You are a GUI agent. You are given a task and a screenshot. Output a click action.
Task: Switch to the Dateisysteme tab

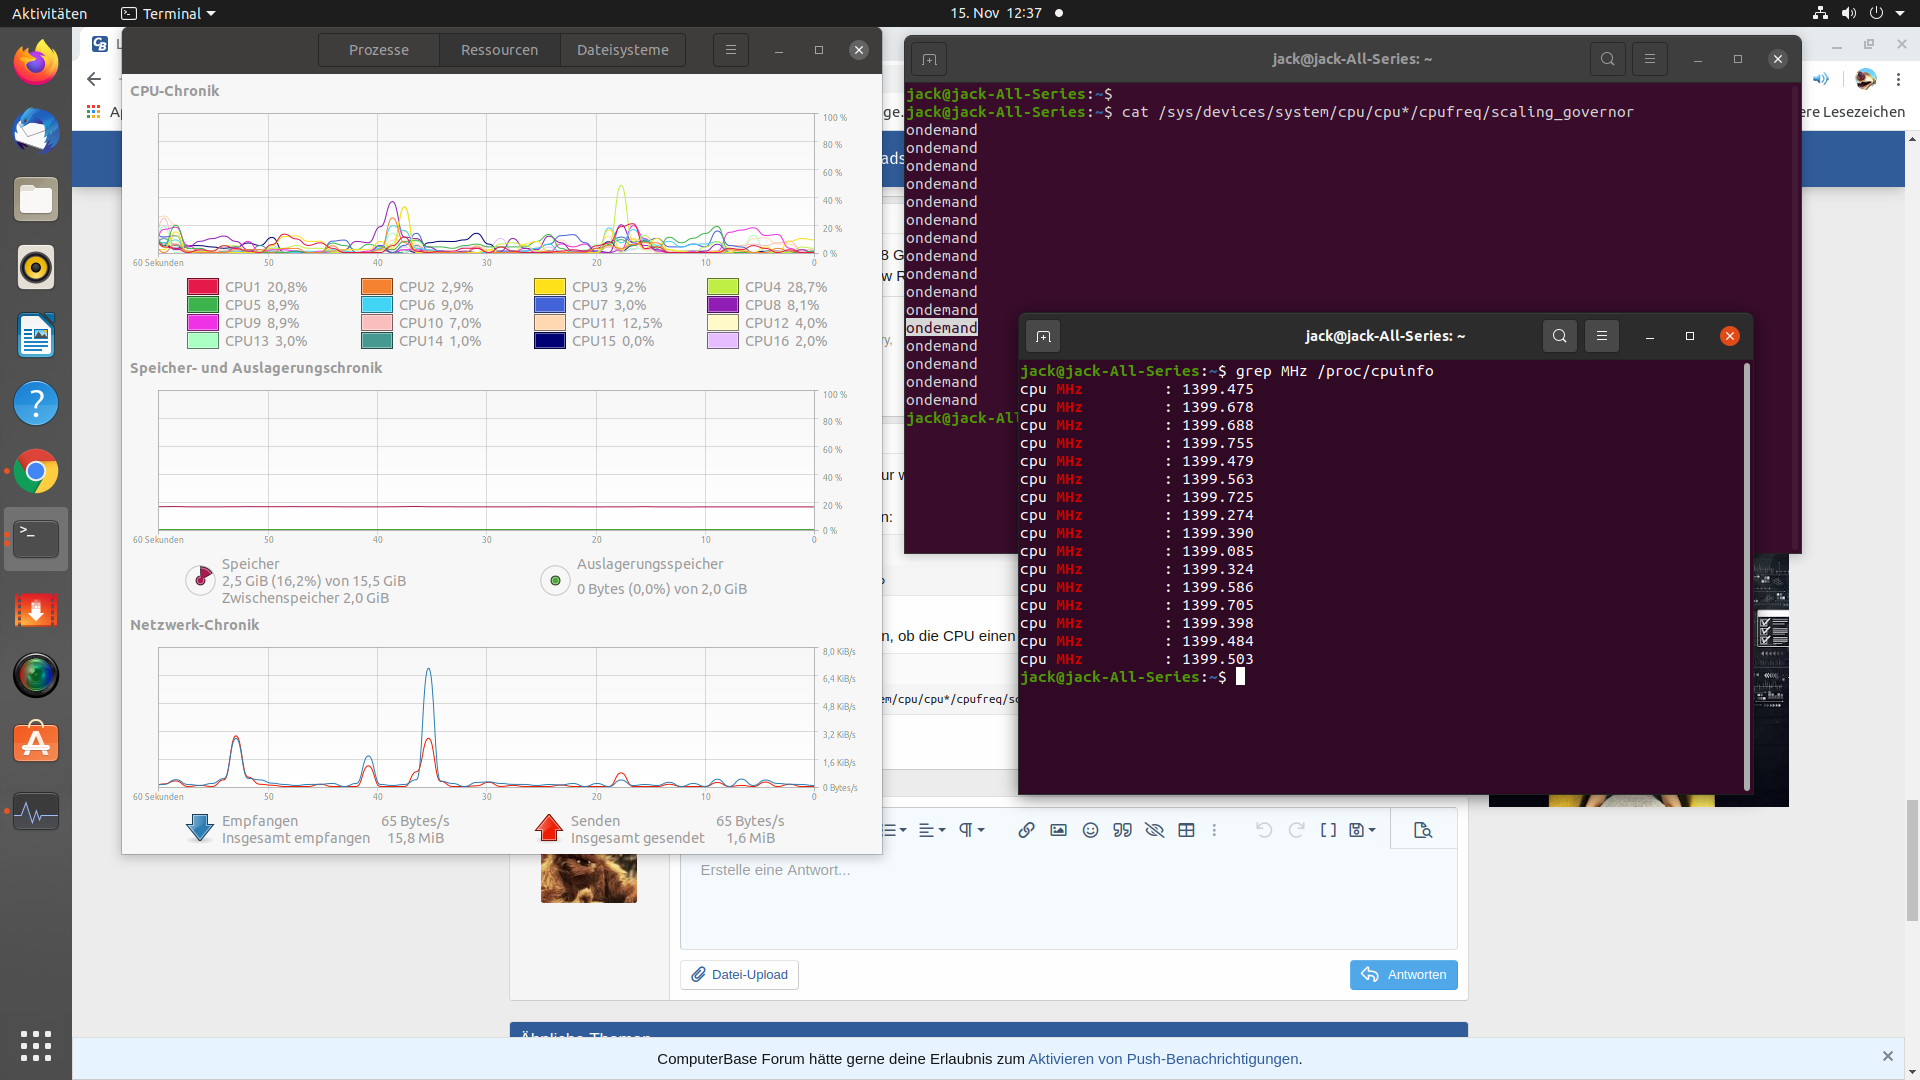622,50
